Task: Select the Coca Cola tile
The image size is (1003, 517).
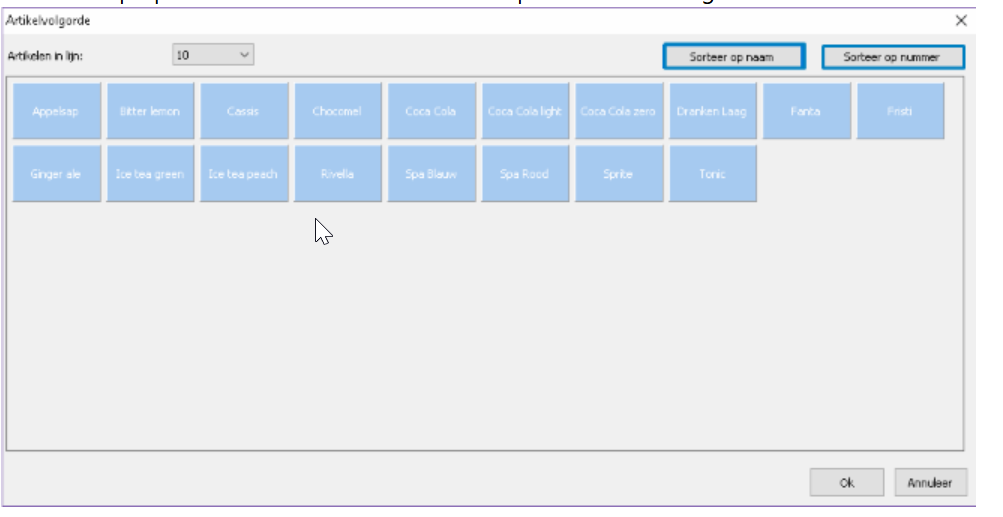Action: coord(432,111)
